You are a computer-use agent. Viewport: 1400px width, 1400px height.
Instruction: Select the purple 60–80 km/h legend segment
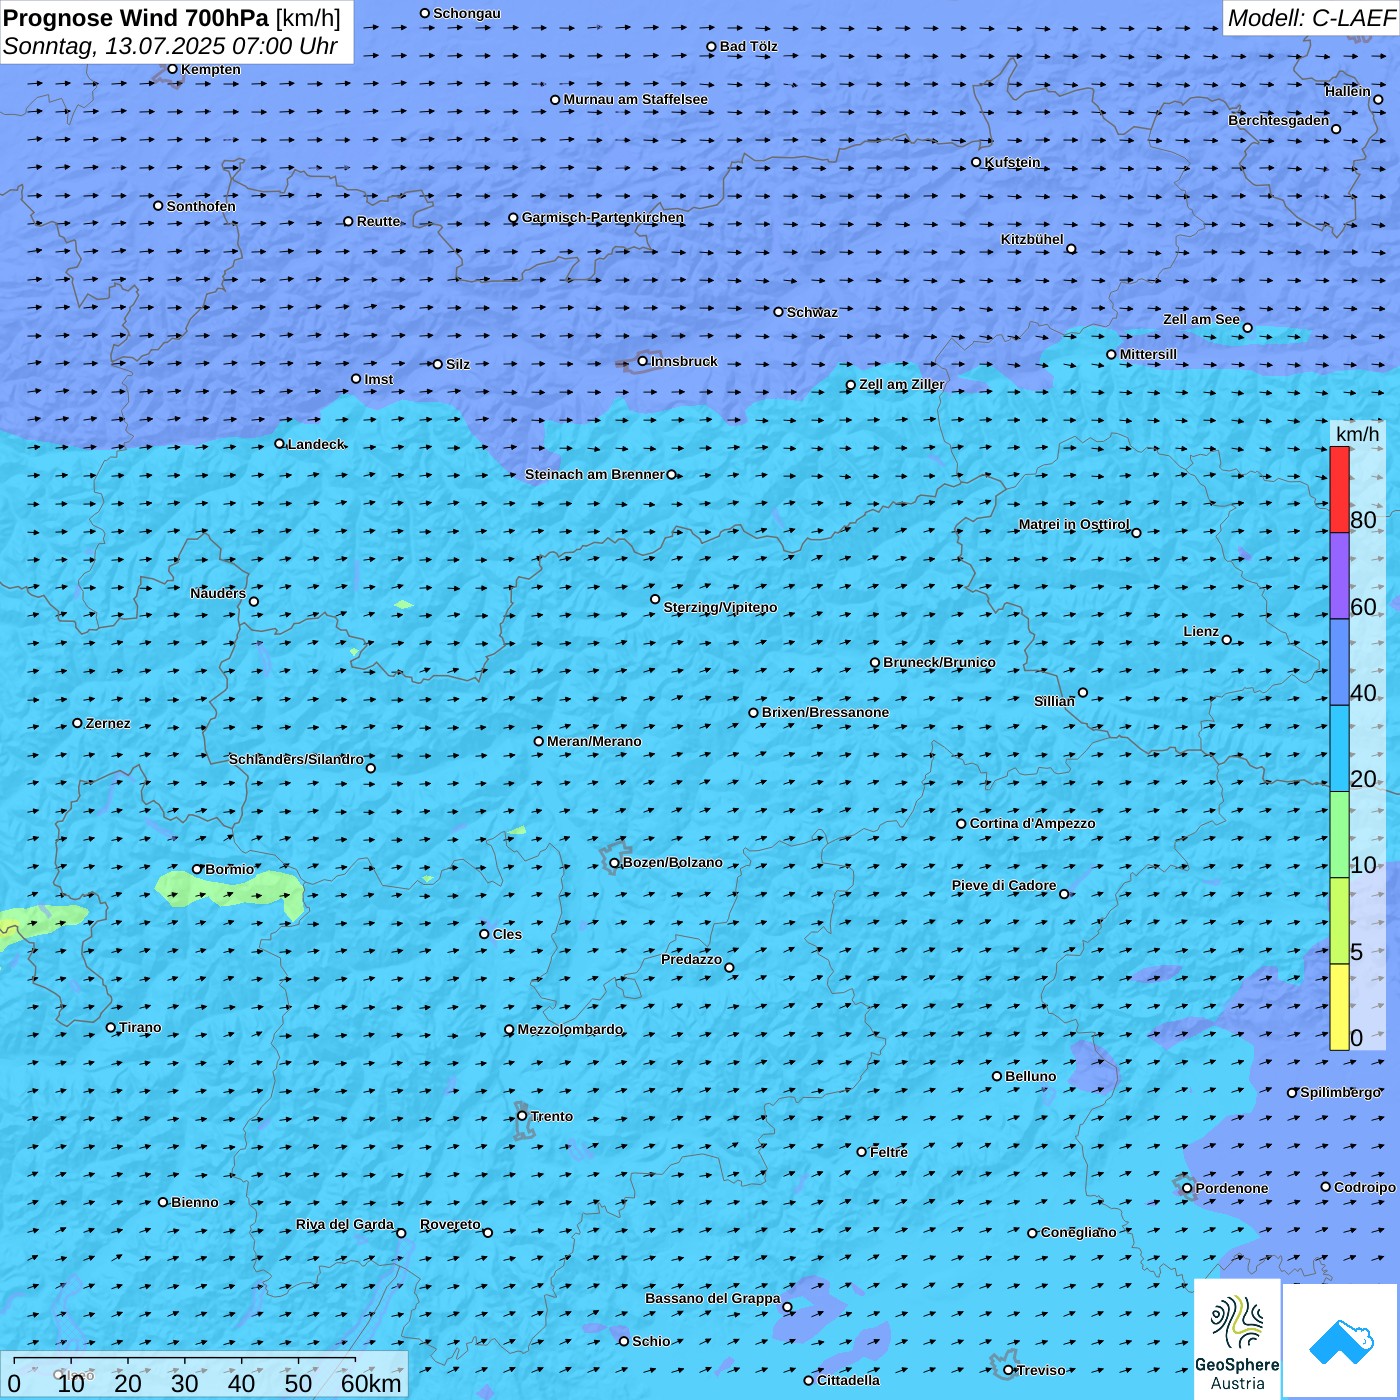coord(1339,576)
